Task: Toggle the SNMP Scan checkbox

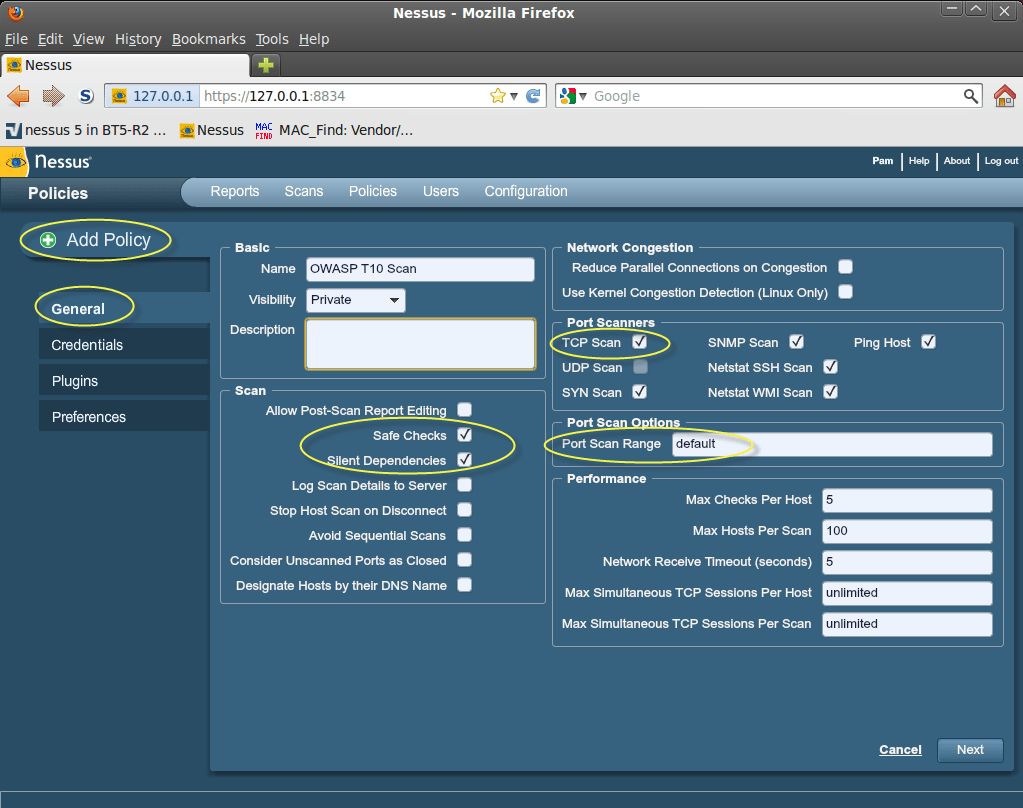Action: pyautogui.click(x=796, y=341)
